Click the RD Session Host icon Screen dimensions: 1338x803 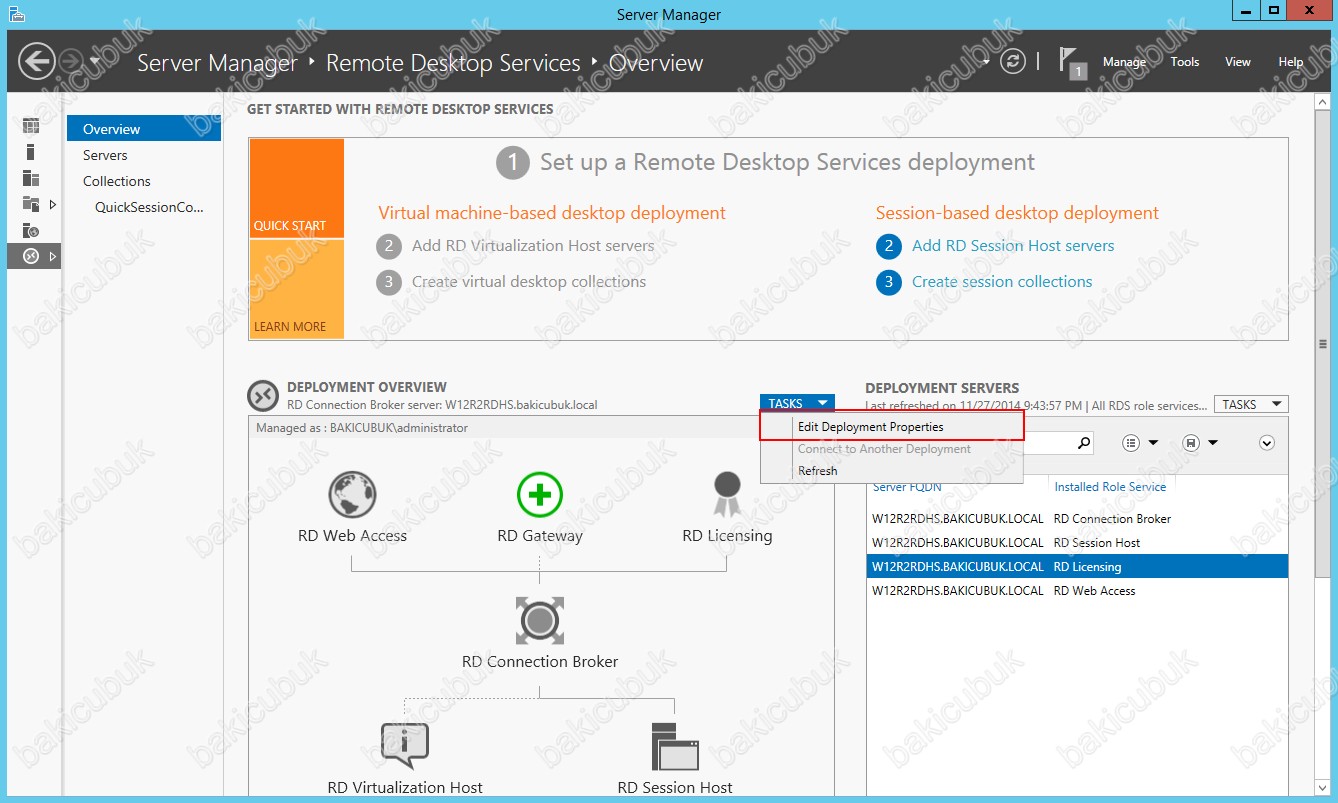pos(675,745)
